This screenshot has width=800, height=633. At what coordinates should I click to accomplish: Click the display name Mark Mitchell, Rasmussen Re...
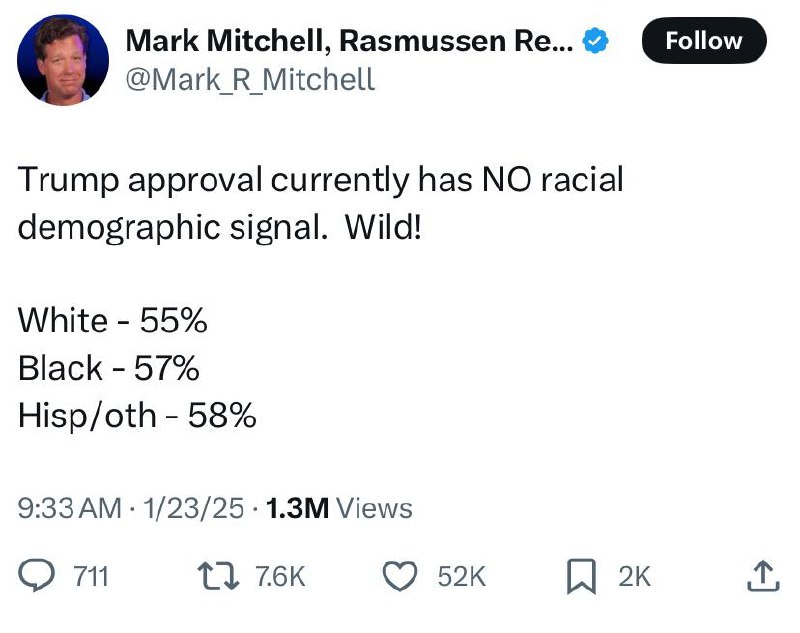[x=349, y=41]
